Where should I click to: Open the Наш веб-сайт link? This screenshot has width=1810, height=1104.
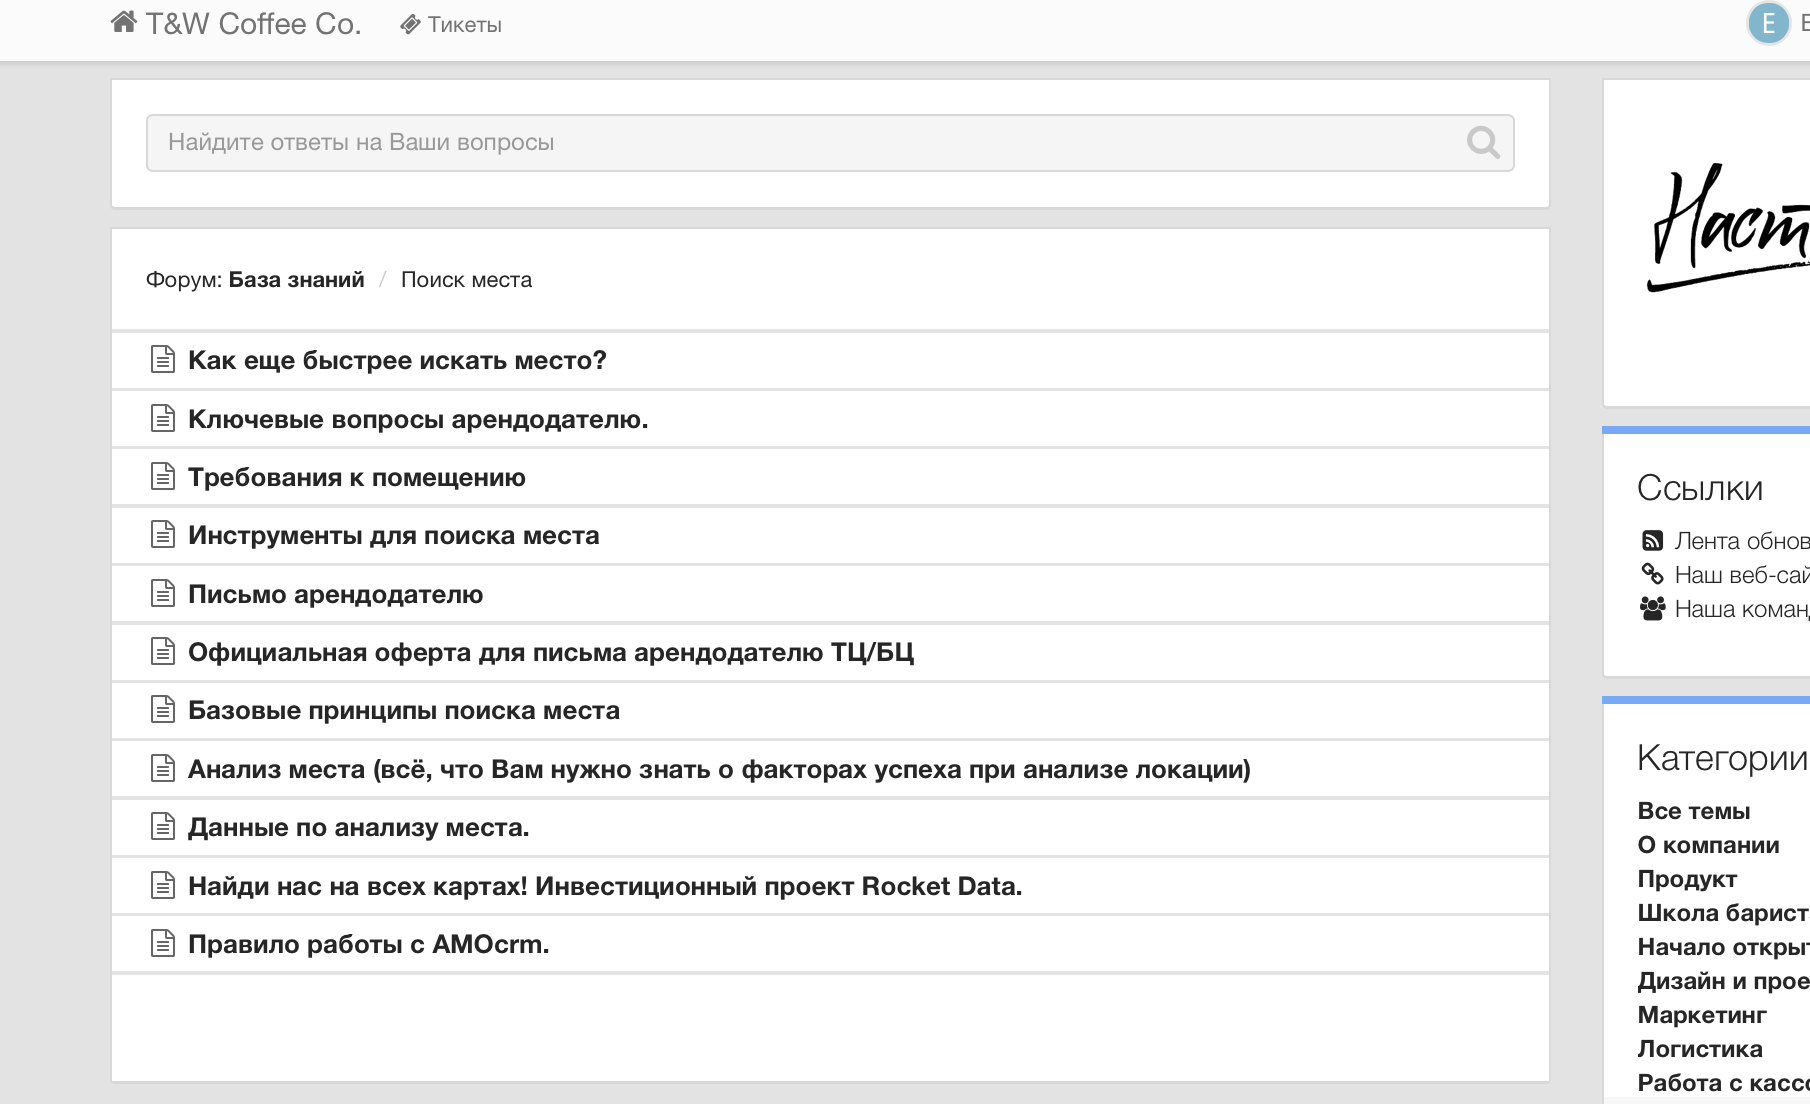[x=1742, y=575]
